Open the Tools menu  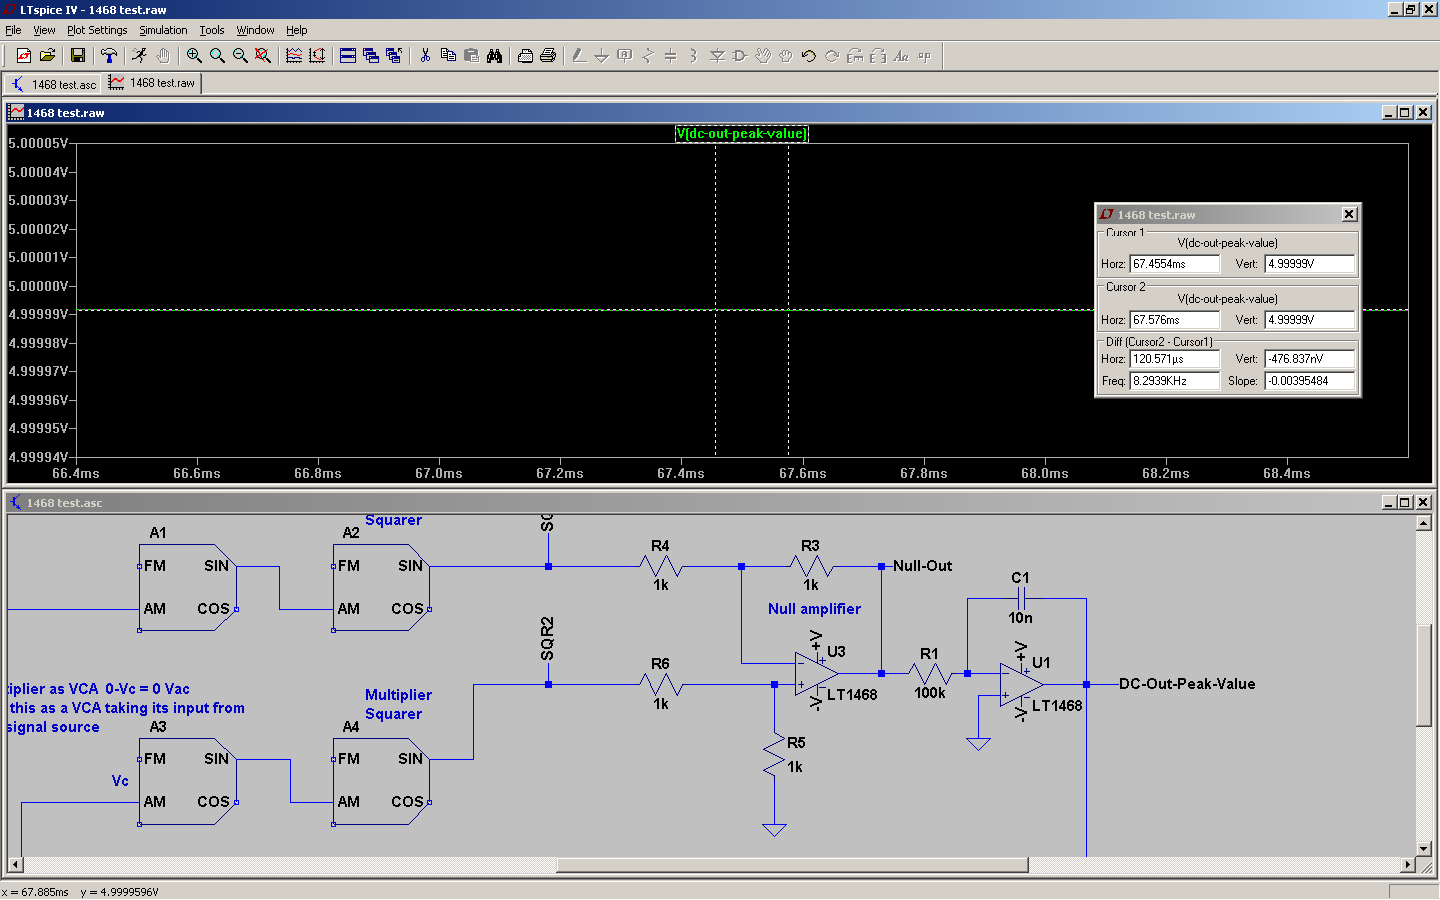(212, 30)
